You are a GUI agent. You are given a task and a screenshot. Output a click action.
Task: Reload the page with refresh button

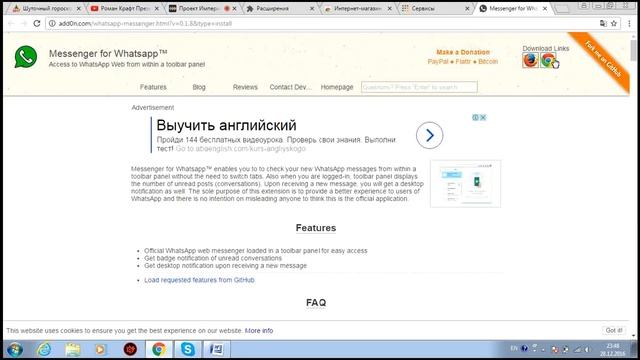coord(37,23)
